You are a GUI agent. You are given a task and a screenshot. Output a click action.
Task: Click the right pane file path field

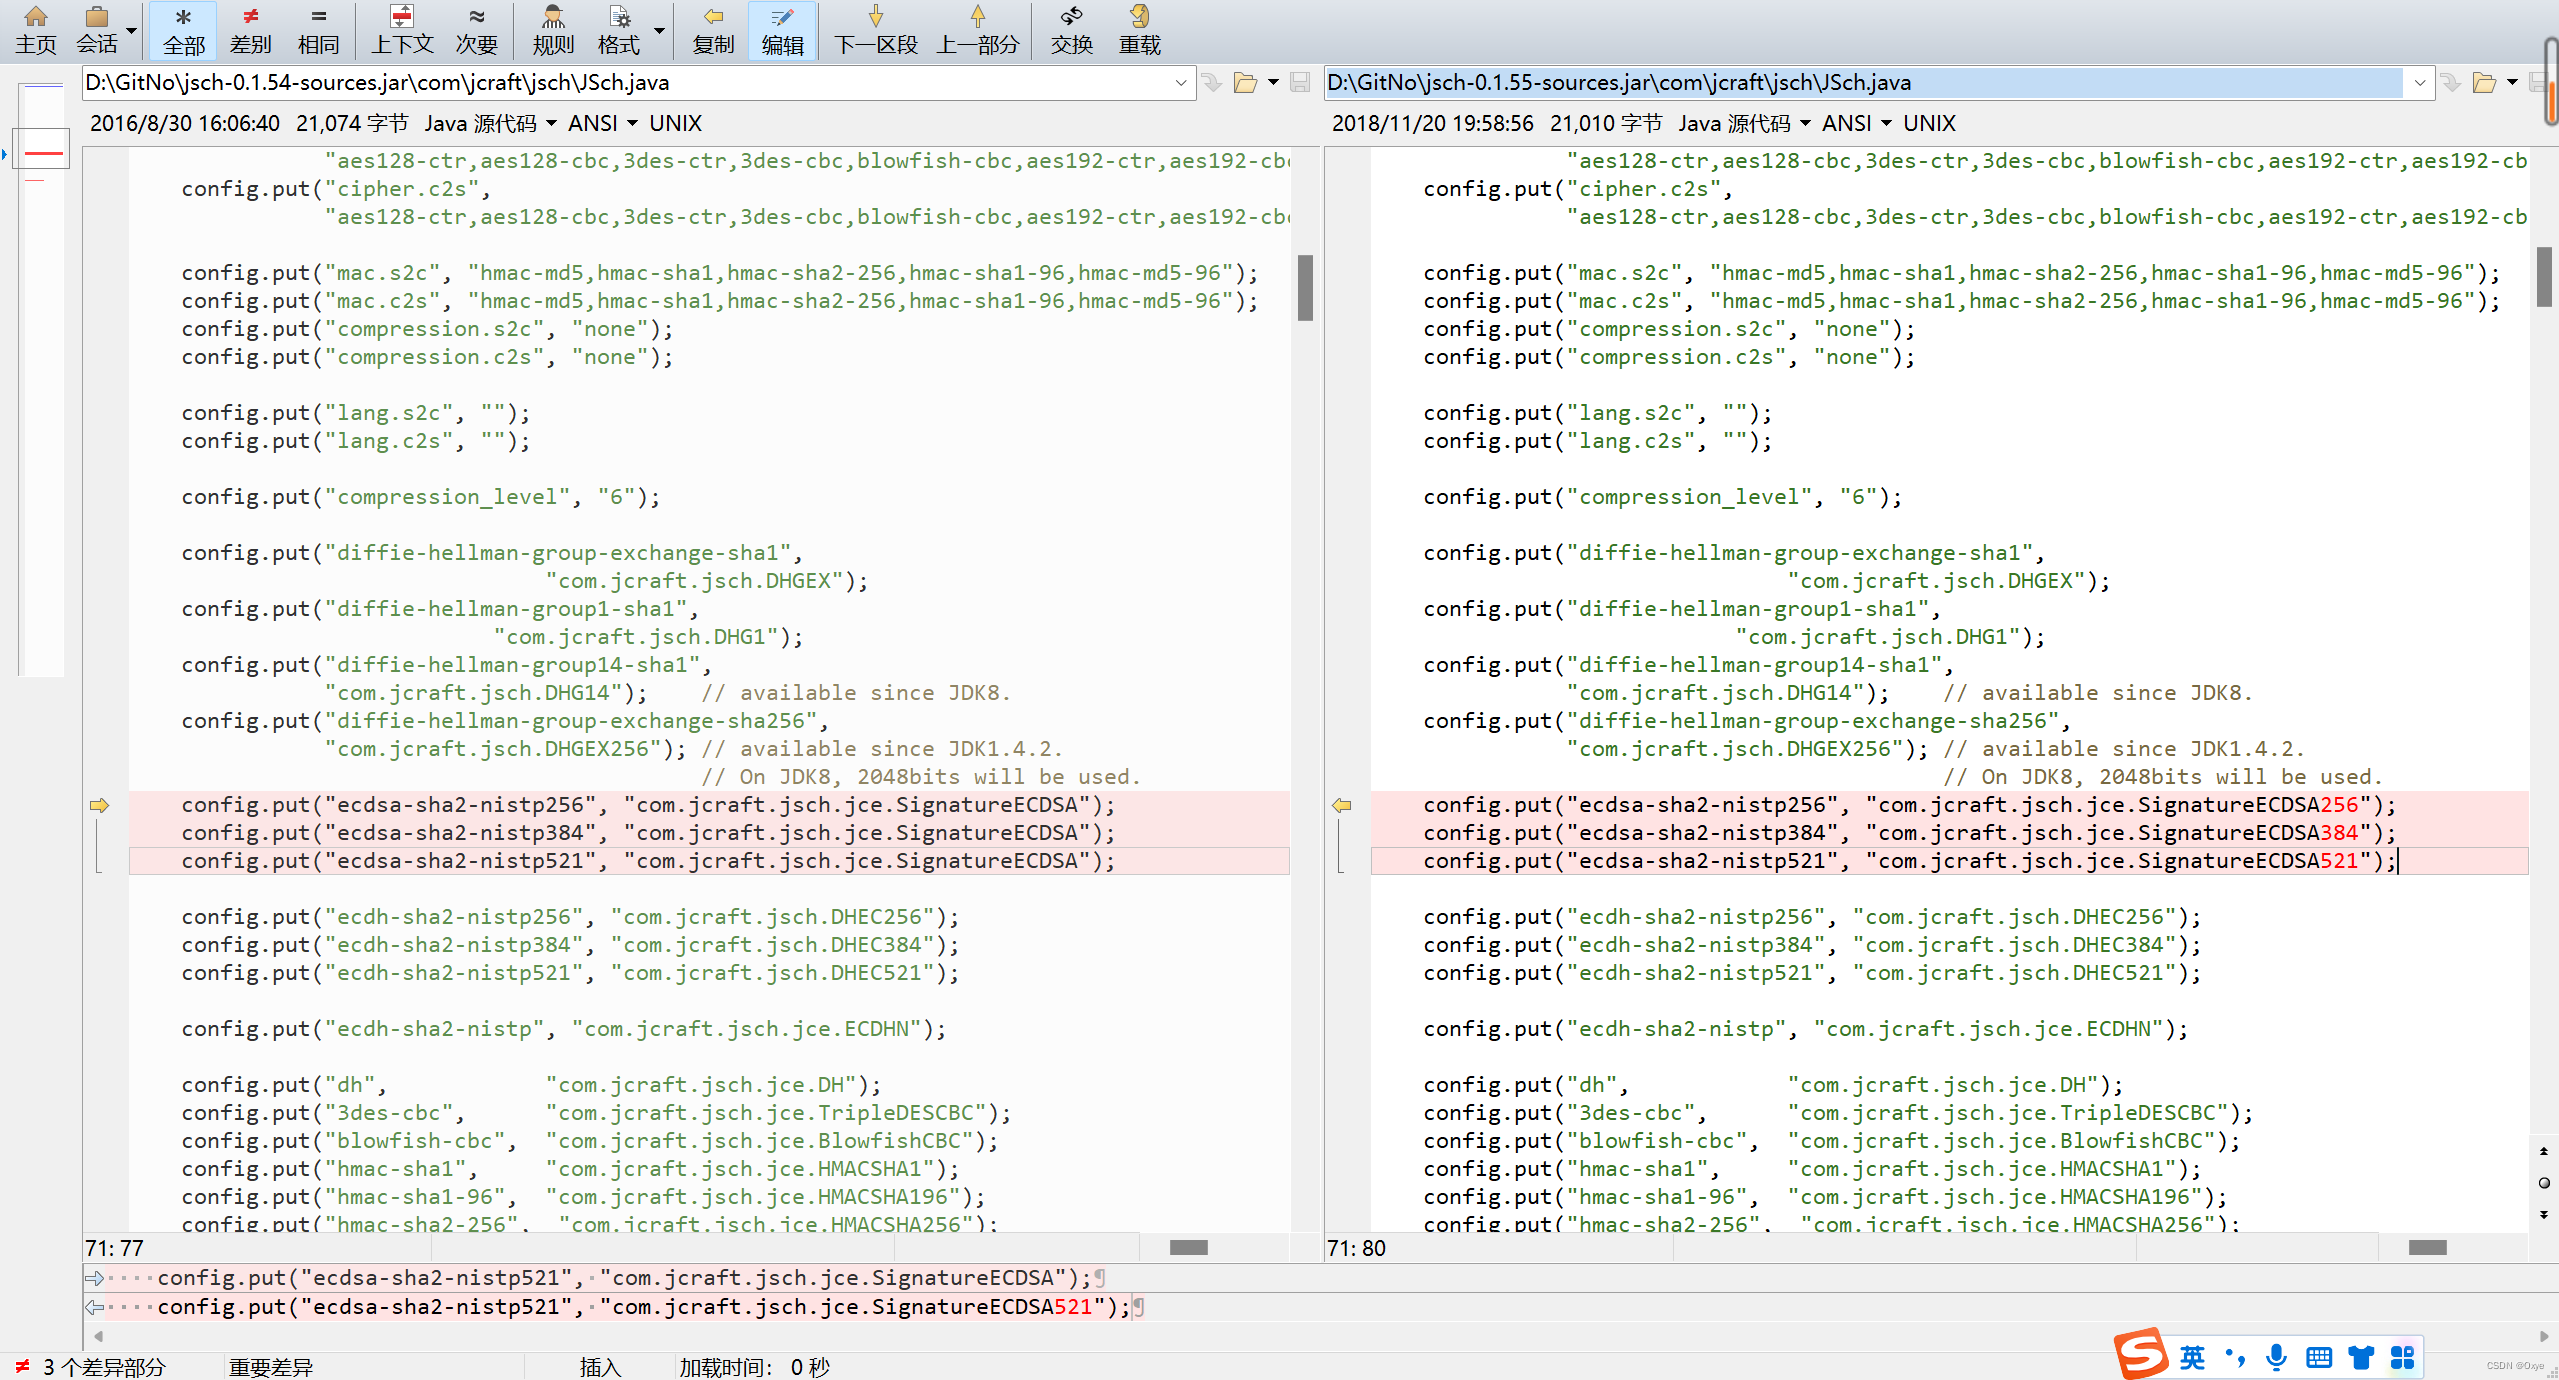pyautogui.click(x=1860, y=83)
